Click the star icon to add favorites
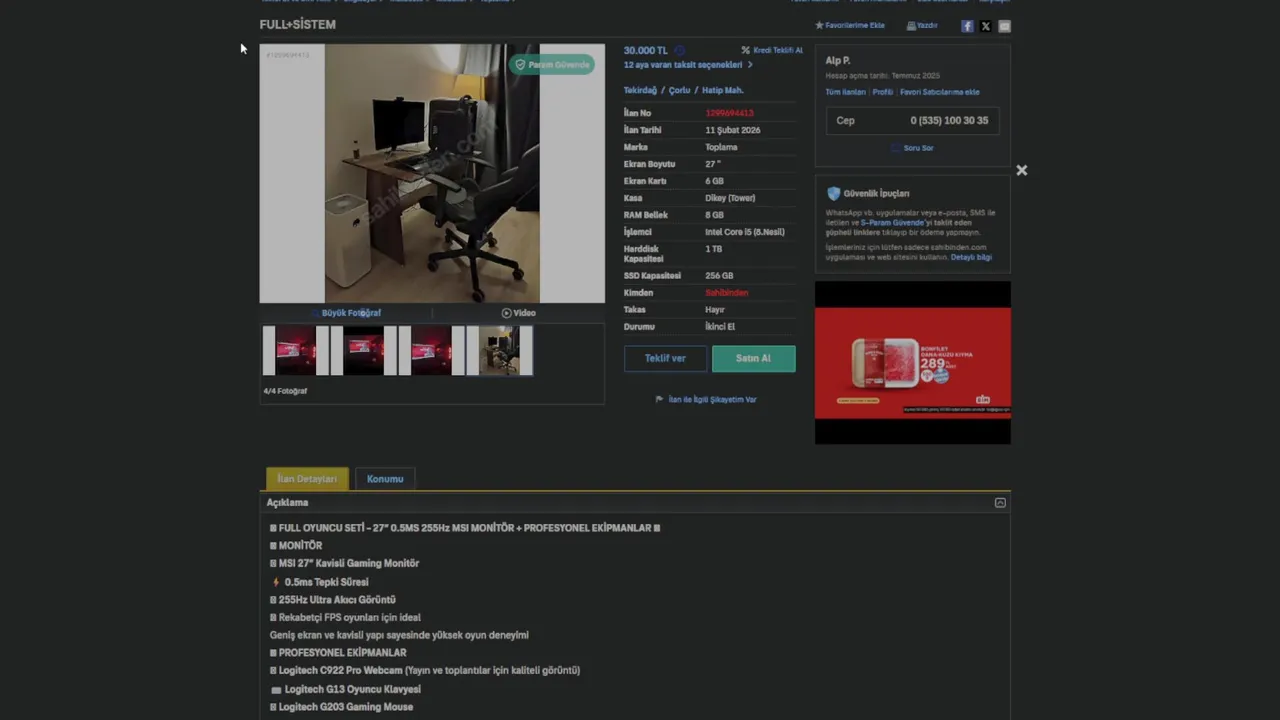The width and height of the screenshot is (1280, 720). pos(819,25)
